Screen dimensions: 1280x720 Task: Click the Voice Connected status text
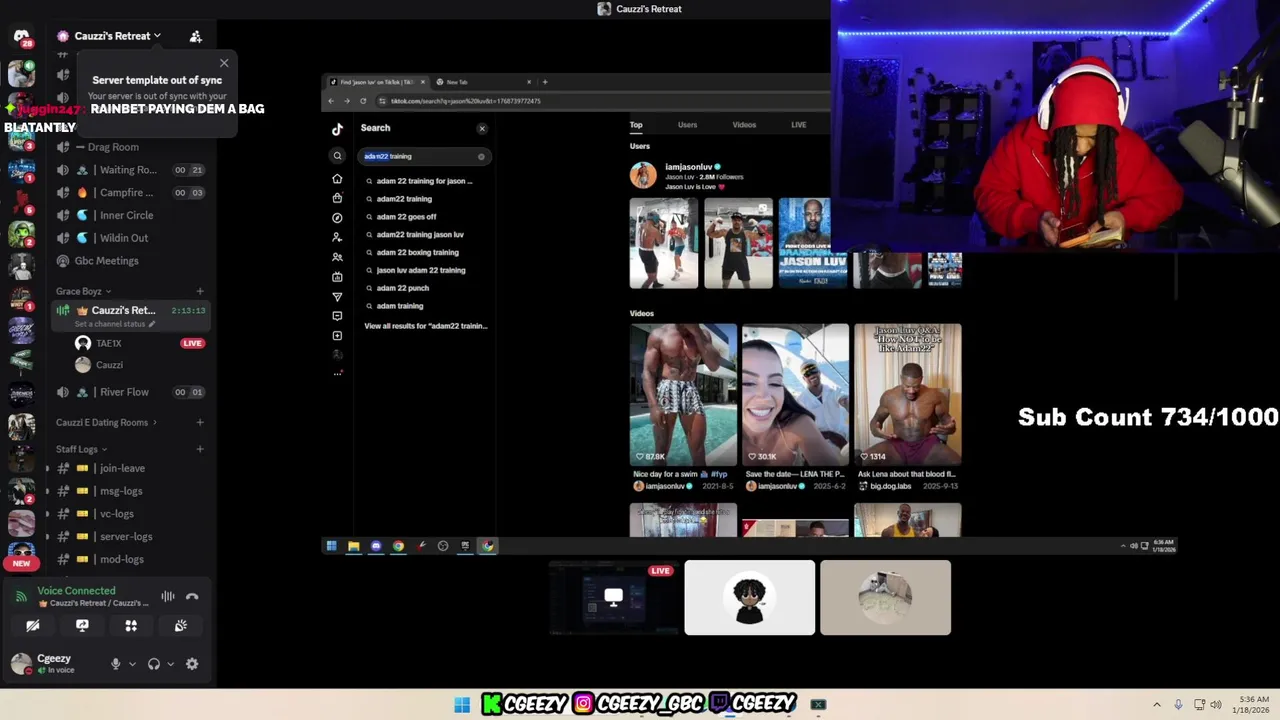click(76, 591)
